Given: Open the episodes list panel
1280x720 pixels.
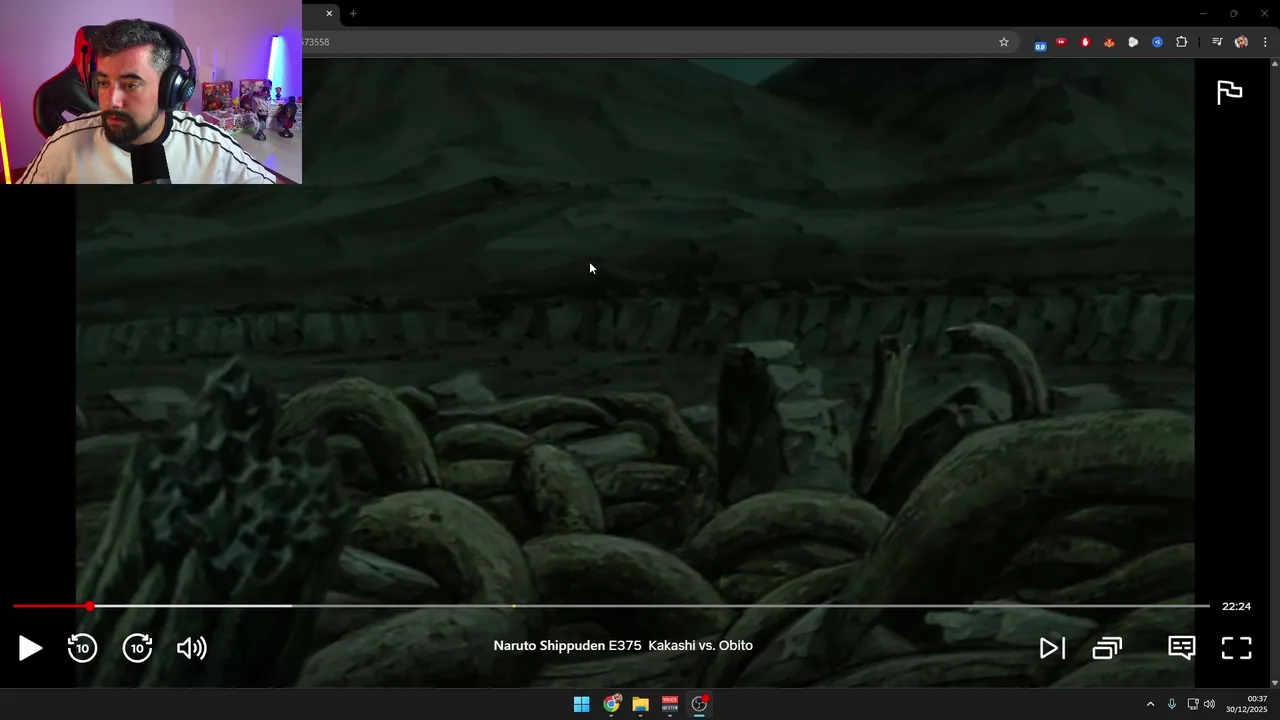Looking at the screenshot, I should tap(1107, 648).
